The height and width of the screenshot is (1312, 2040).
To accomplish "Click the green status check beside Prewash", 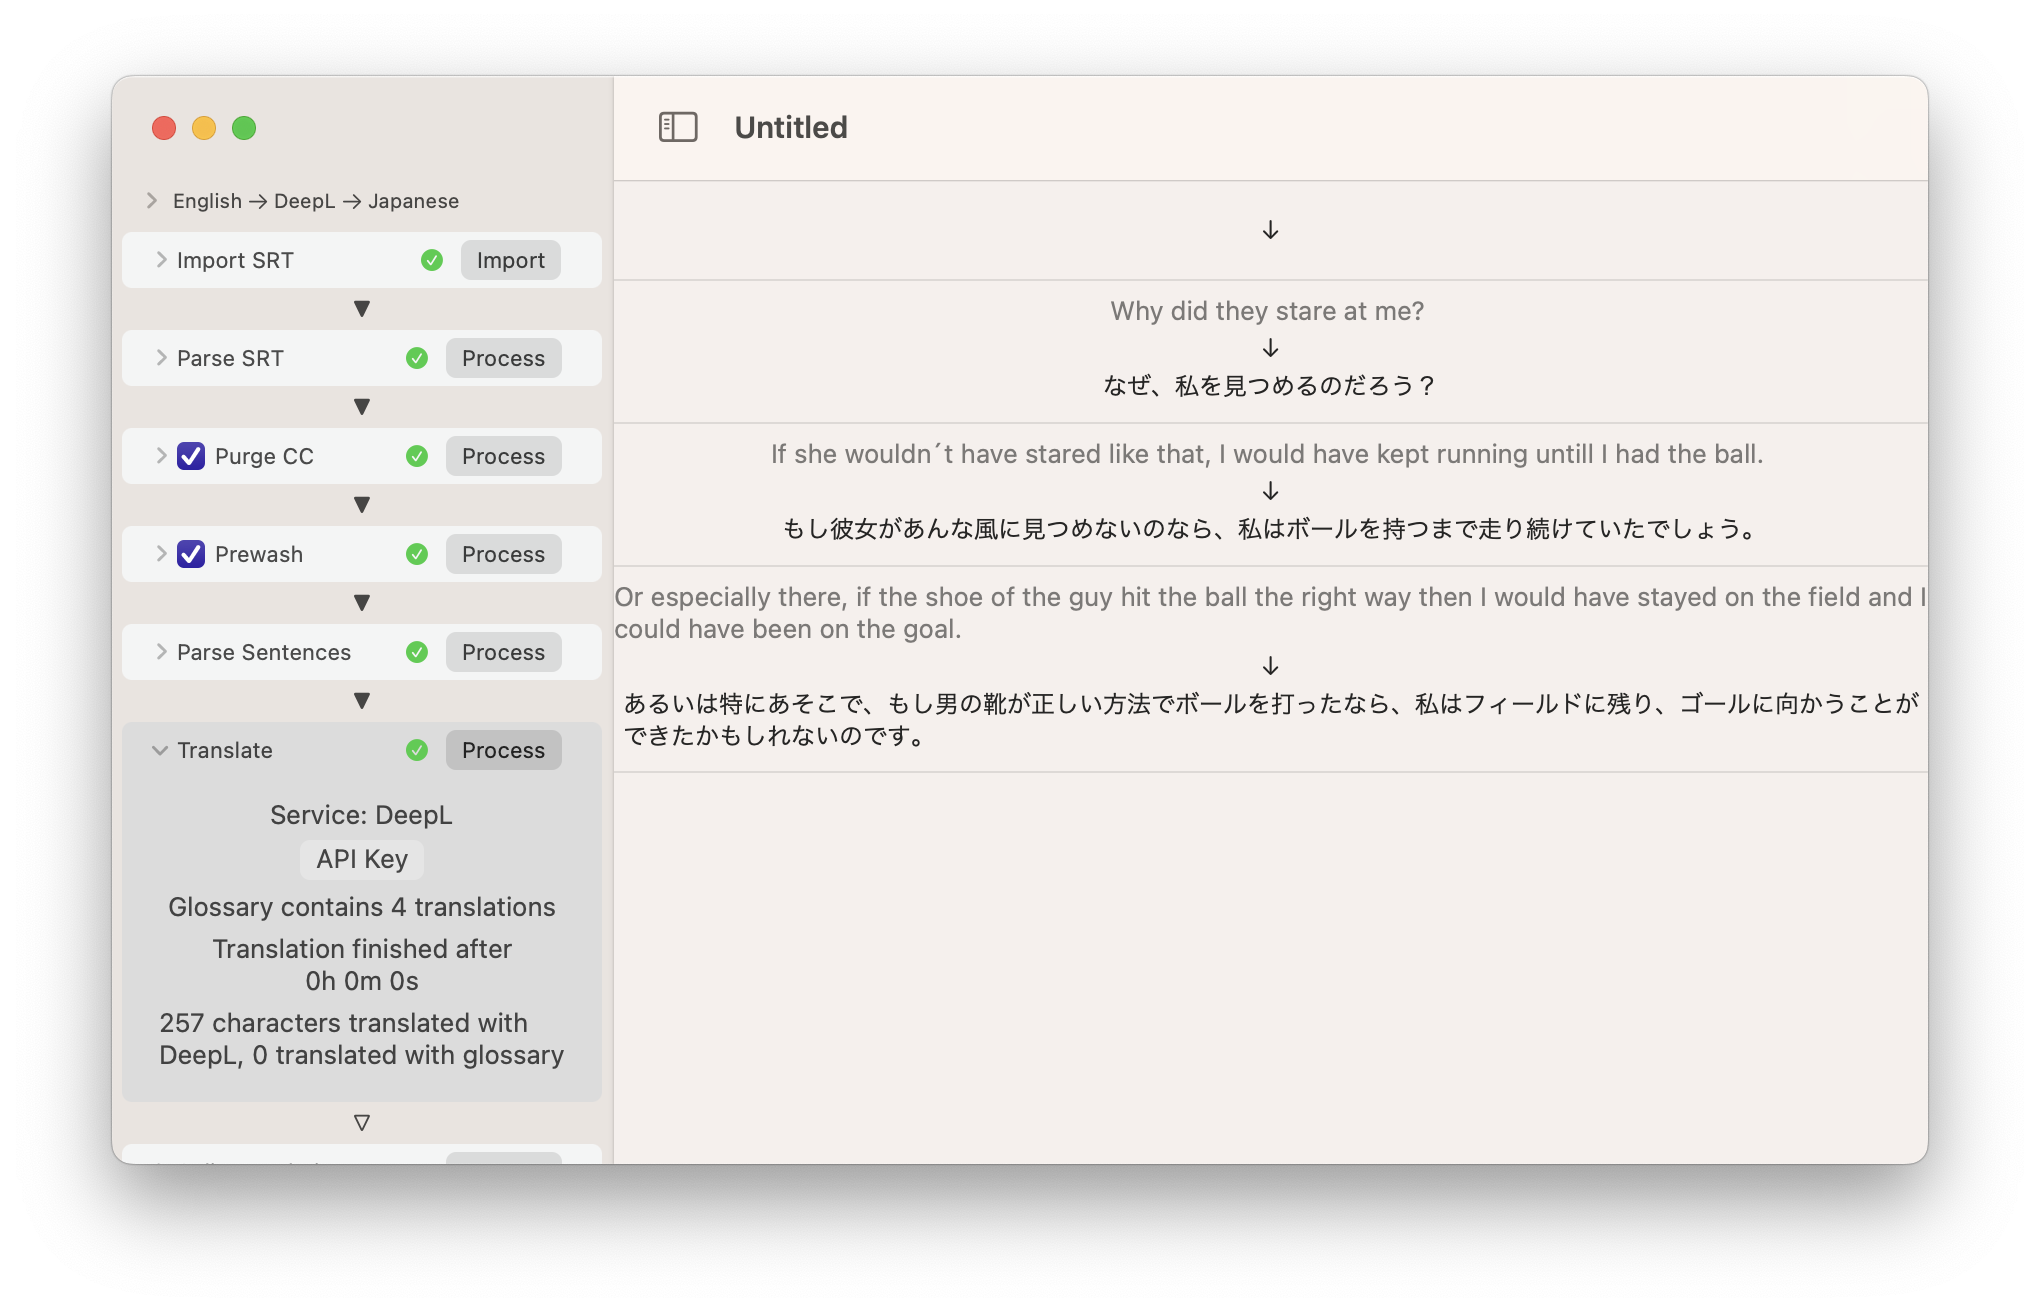I will coord(417,554).
